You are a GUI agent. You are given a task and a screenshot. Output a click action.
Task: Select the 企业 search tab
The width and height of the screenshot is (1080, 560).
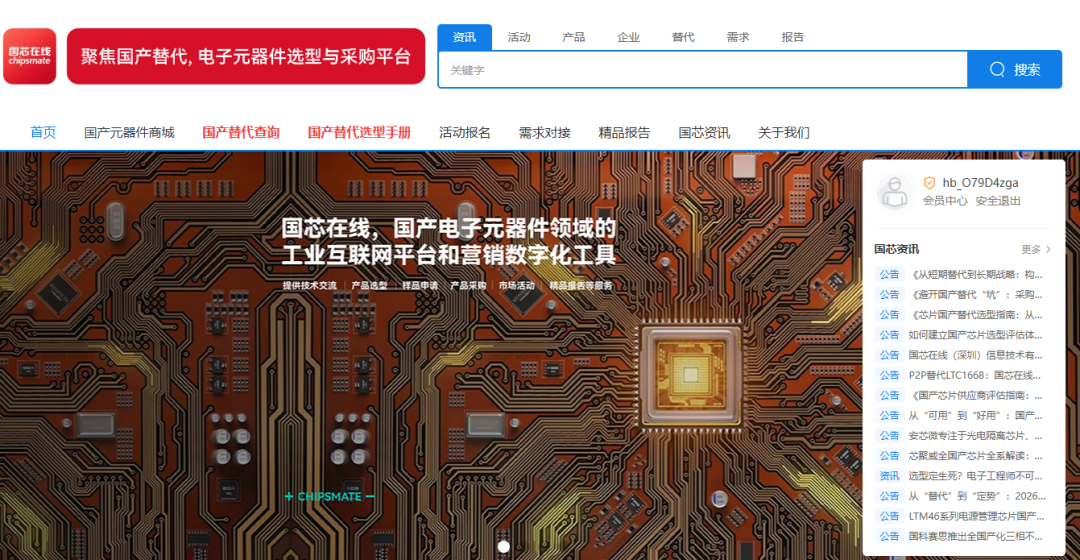pyautogui.click(x=628, y=37)
